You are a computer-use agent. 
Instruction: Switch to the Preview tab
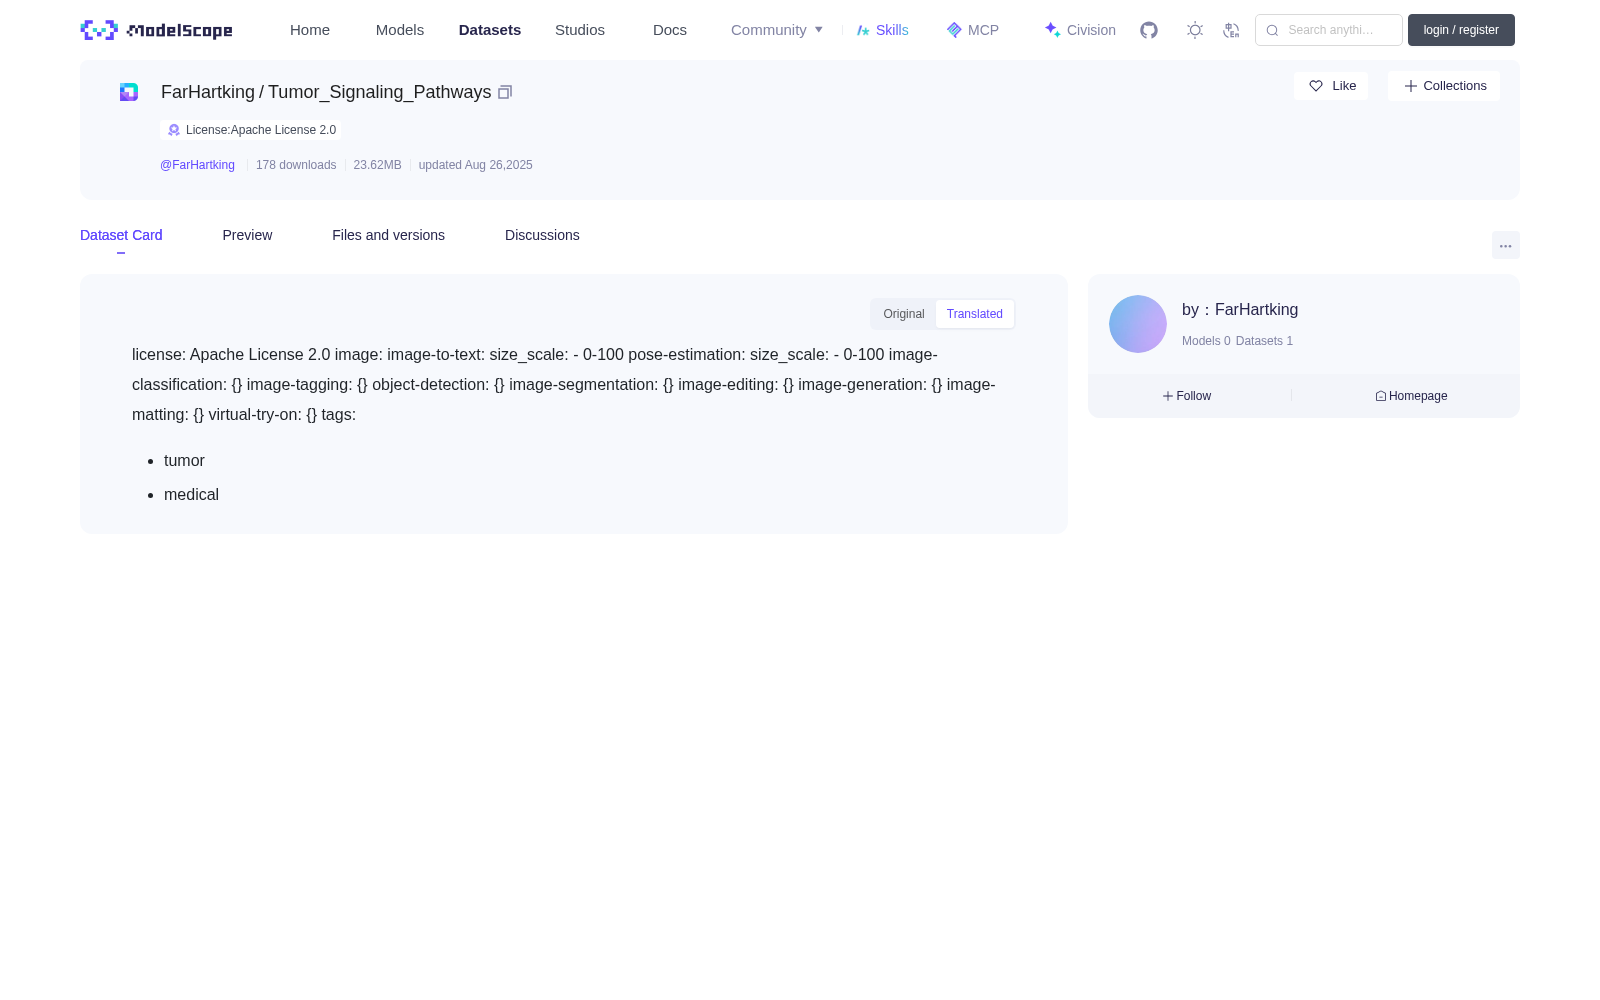click(x=247, y=235)
